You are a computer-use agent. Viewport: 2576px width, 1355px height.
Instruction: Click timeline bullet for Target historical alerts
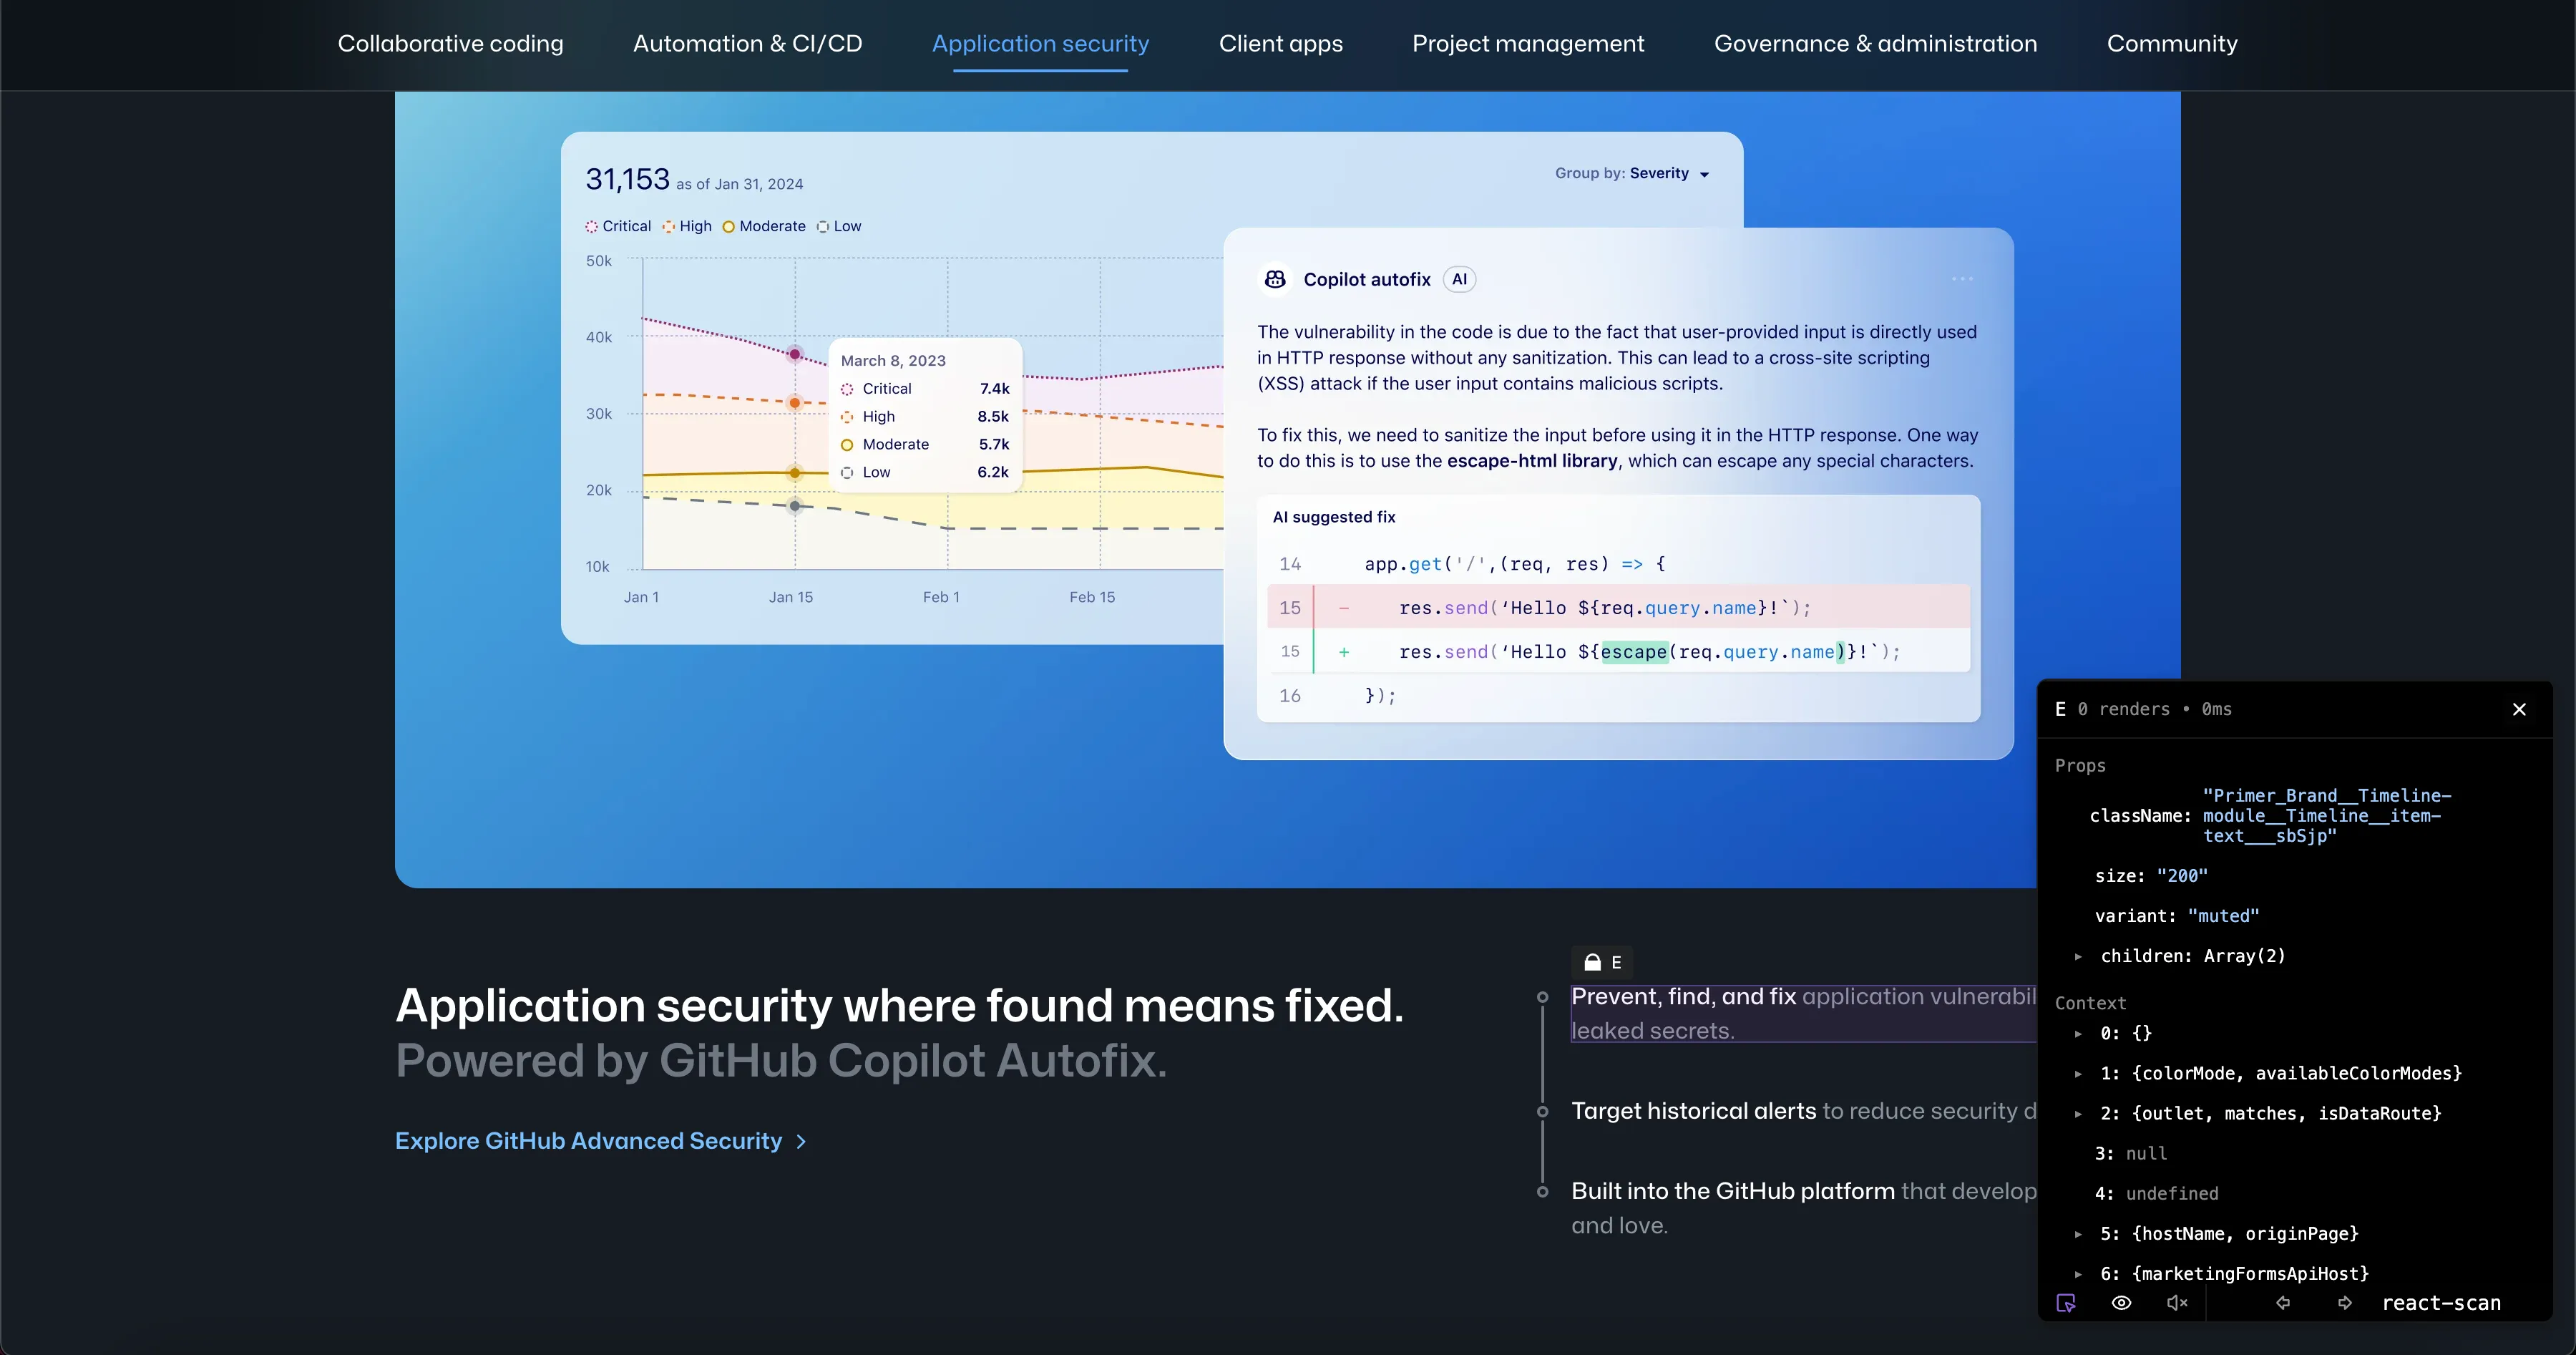(1543, 1112)
